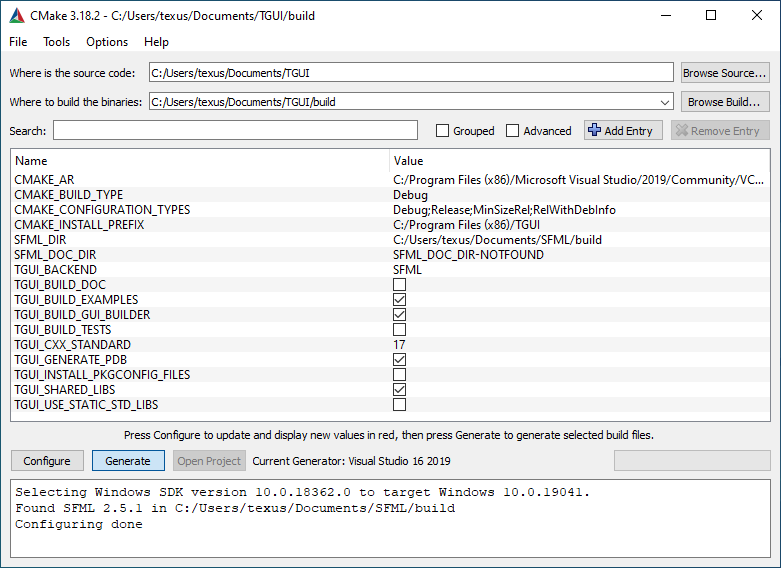Click the Configuring done log line

[79, 524]
